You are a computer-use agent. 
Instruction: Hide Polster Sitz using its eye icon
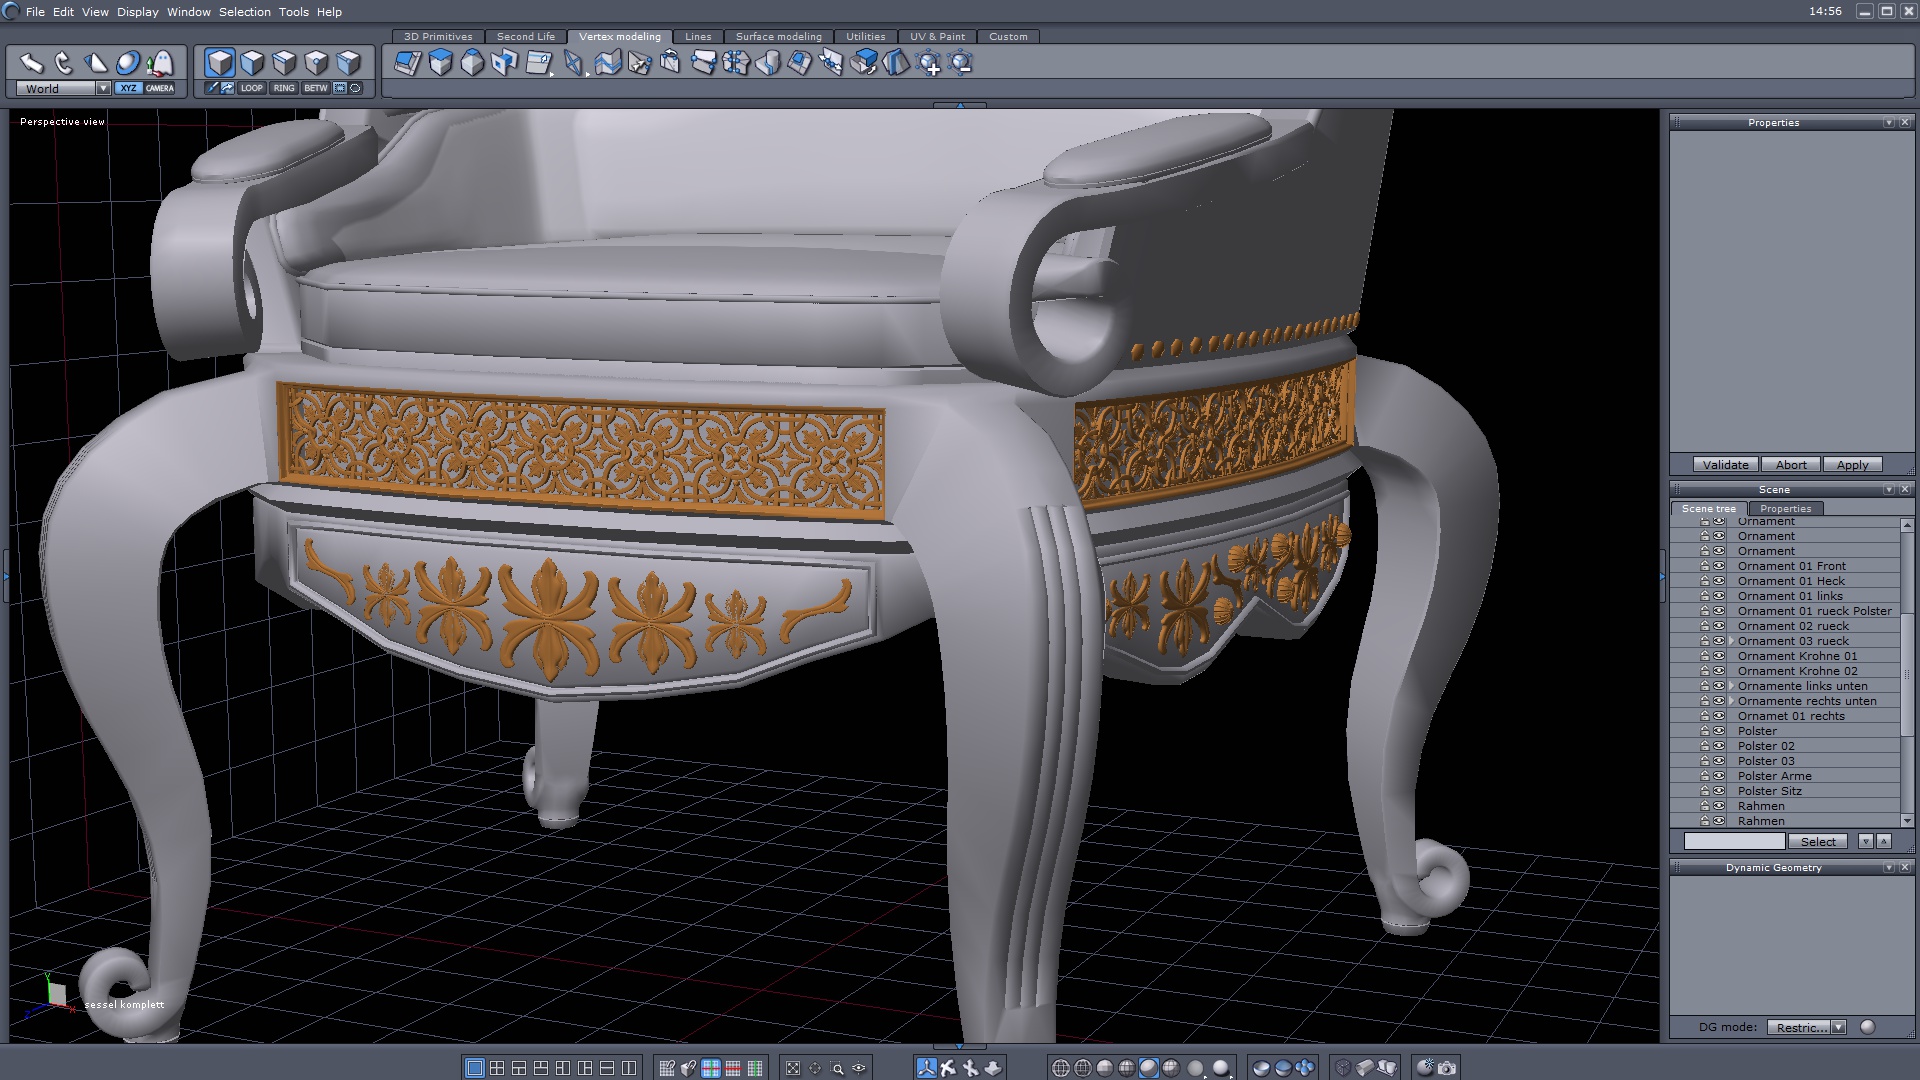pos(1719,791)
